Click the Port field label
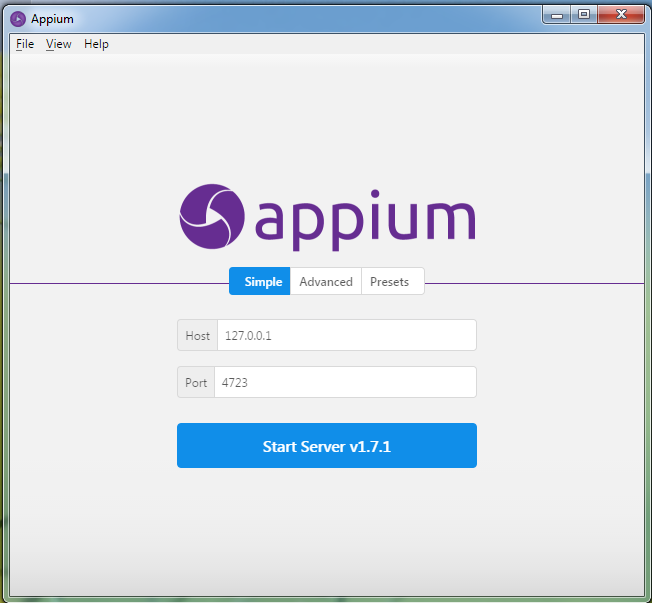Viewport: 652px width, 603px height. pyautogui.click(x=196, y=383)
